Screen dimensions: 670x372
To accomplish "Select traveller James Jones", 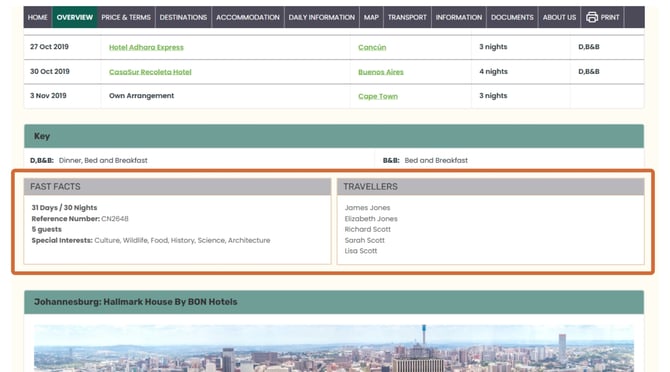I will click(x=367, y=208).
